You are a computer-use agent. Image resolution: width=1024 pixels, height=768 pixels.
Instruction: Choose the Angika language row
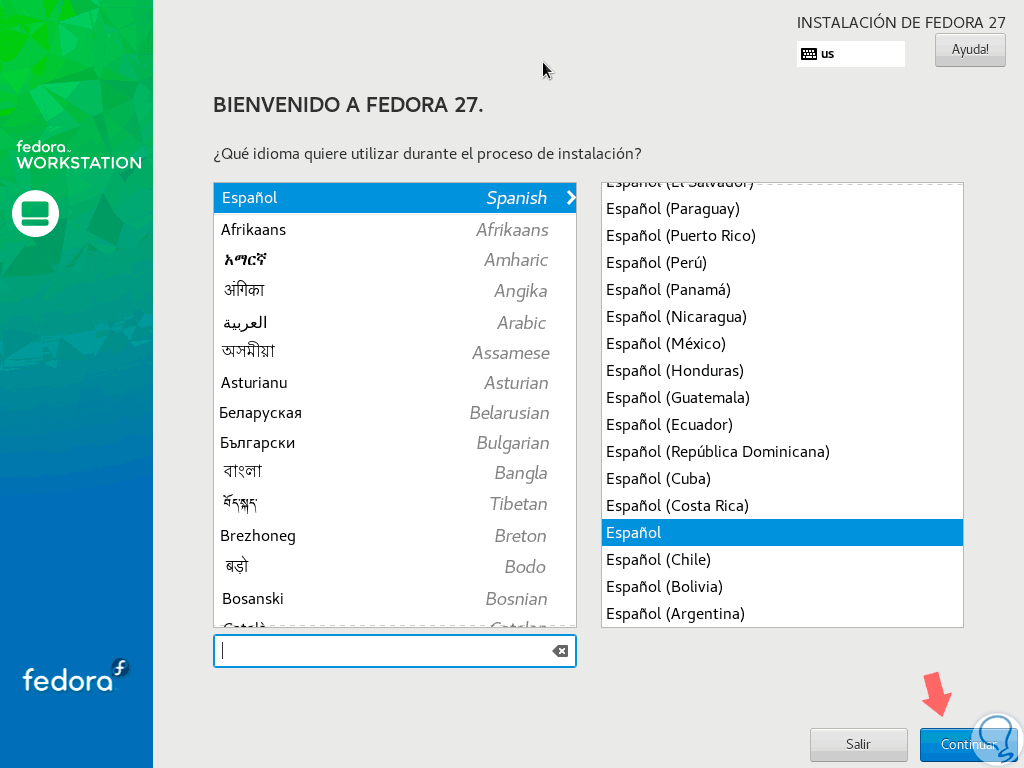[x=394, y=290]
